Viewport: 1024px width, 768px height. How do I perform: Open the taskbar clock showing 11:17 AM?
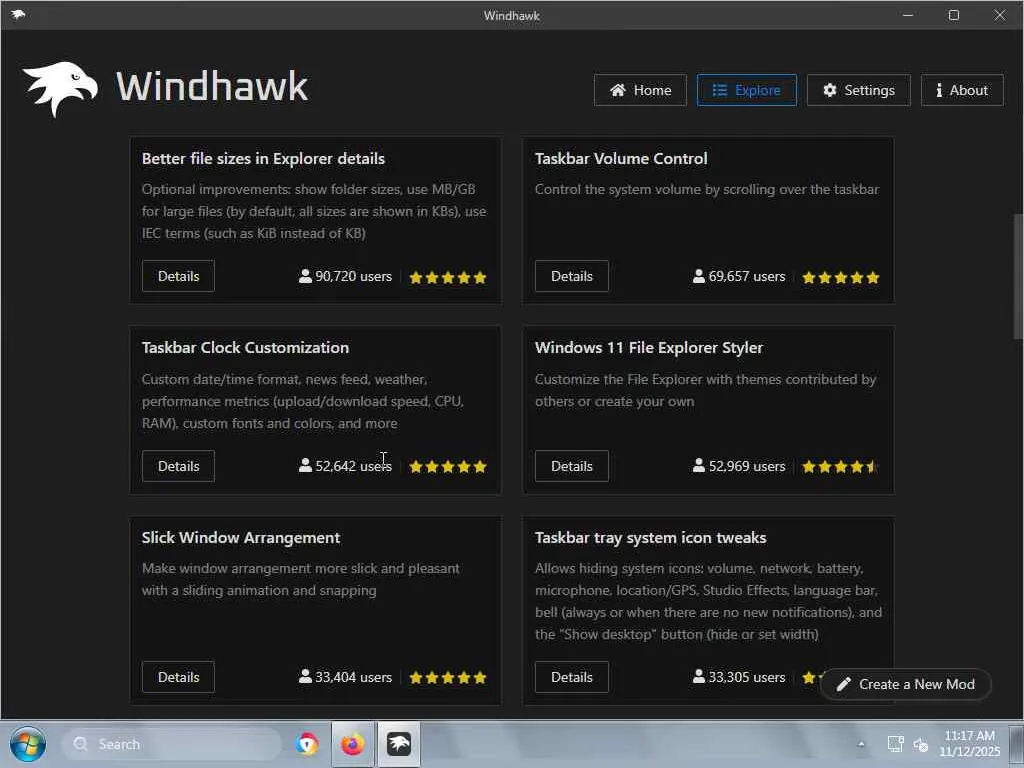(x=970, y=744)
